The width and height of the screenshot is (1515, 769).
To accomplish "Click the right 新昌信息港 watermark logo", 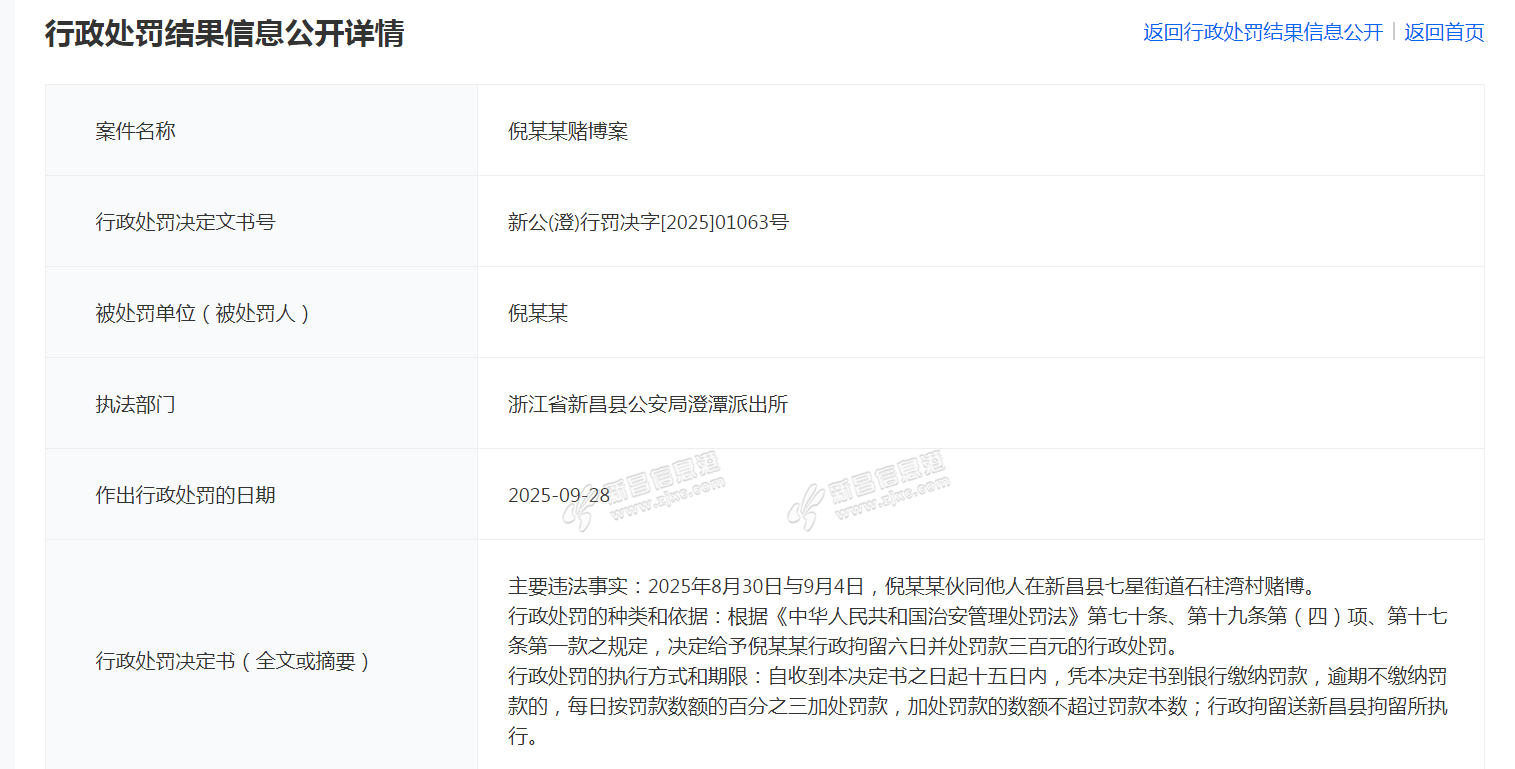I will tap(867, 490).
